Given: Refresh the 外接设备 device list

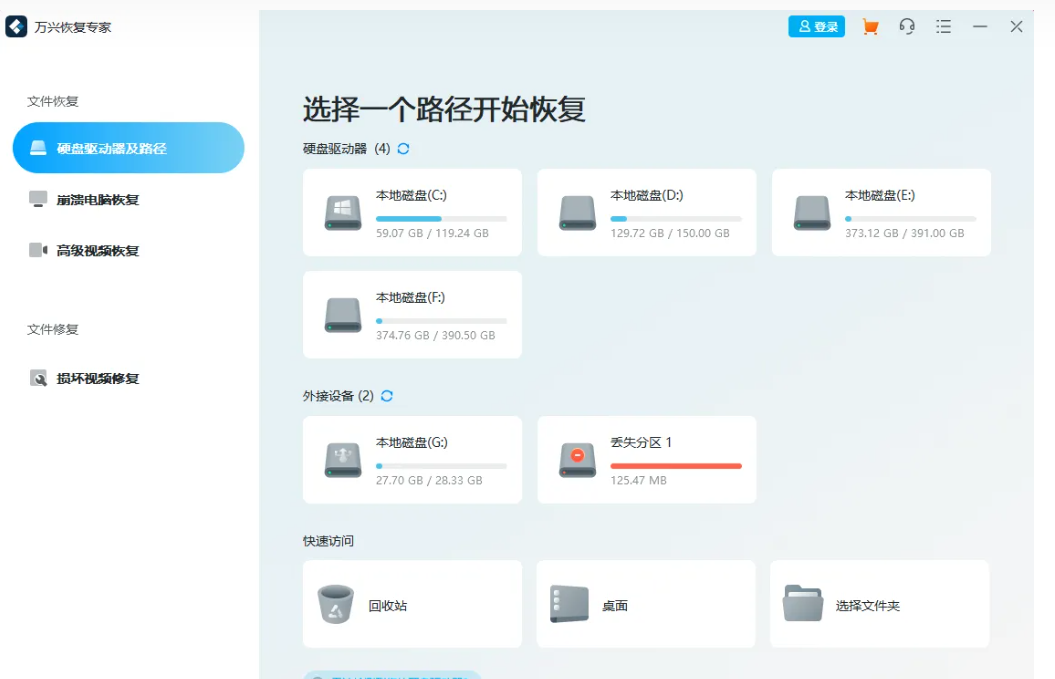Looking at the screenshot, I should (x=387, y=396).
